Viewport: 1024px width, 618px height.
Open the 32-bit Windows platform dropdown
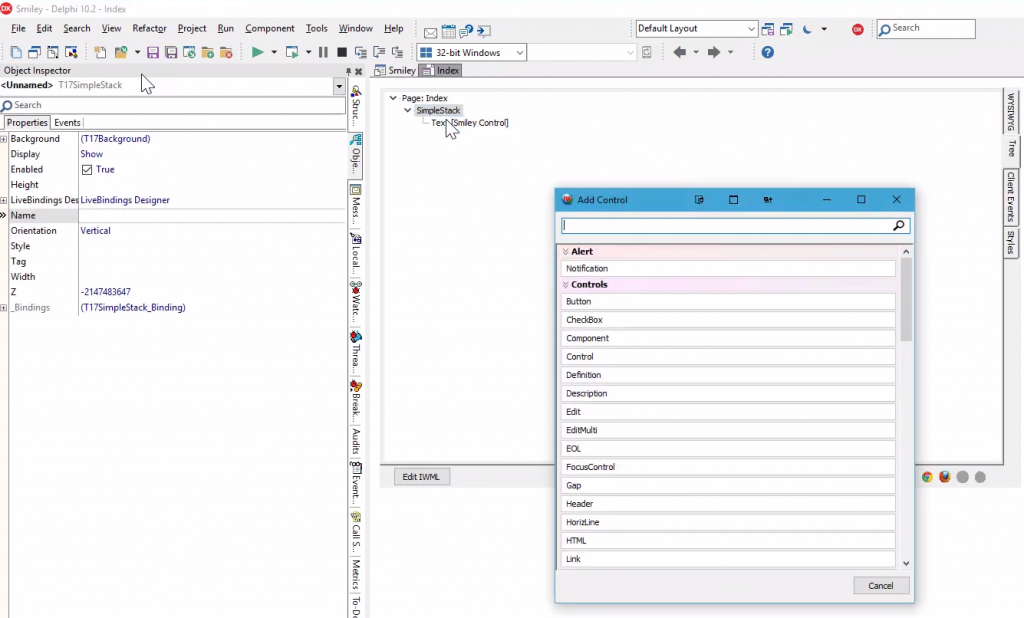point(521,52)
